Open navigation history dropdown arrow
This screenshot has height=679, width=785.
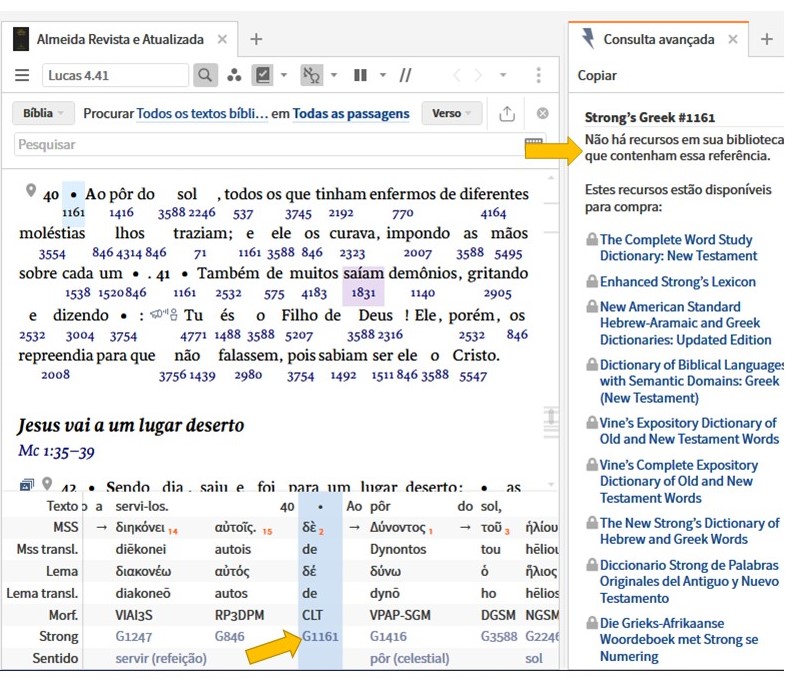(503, 75)
